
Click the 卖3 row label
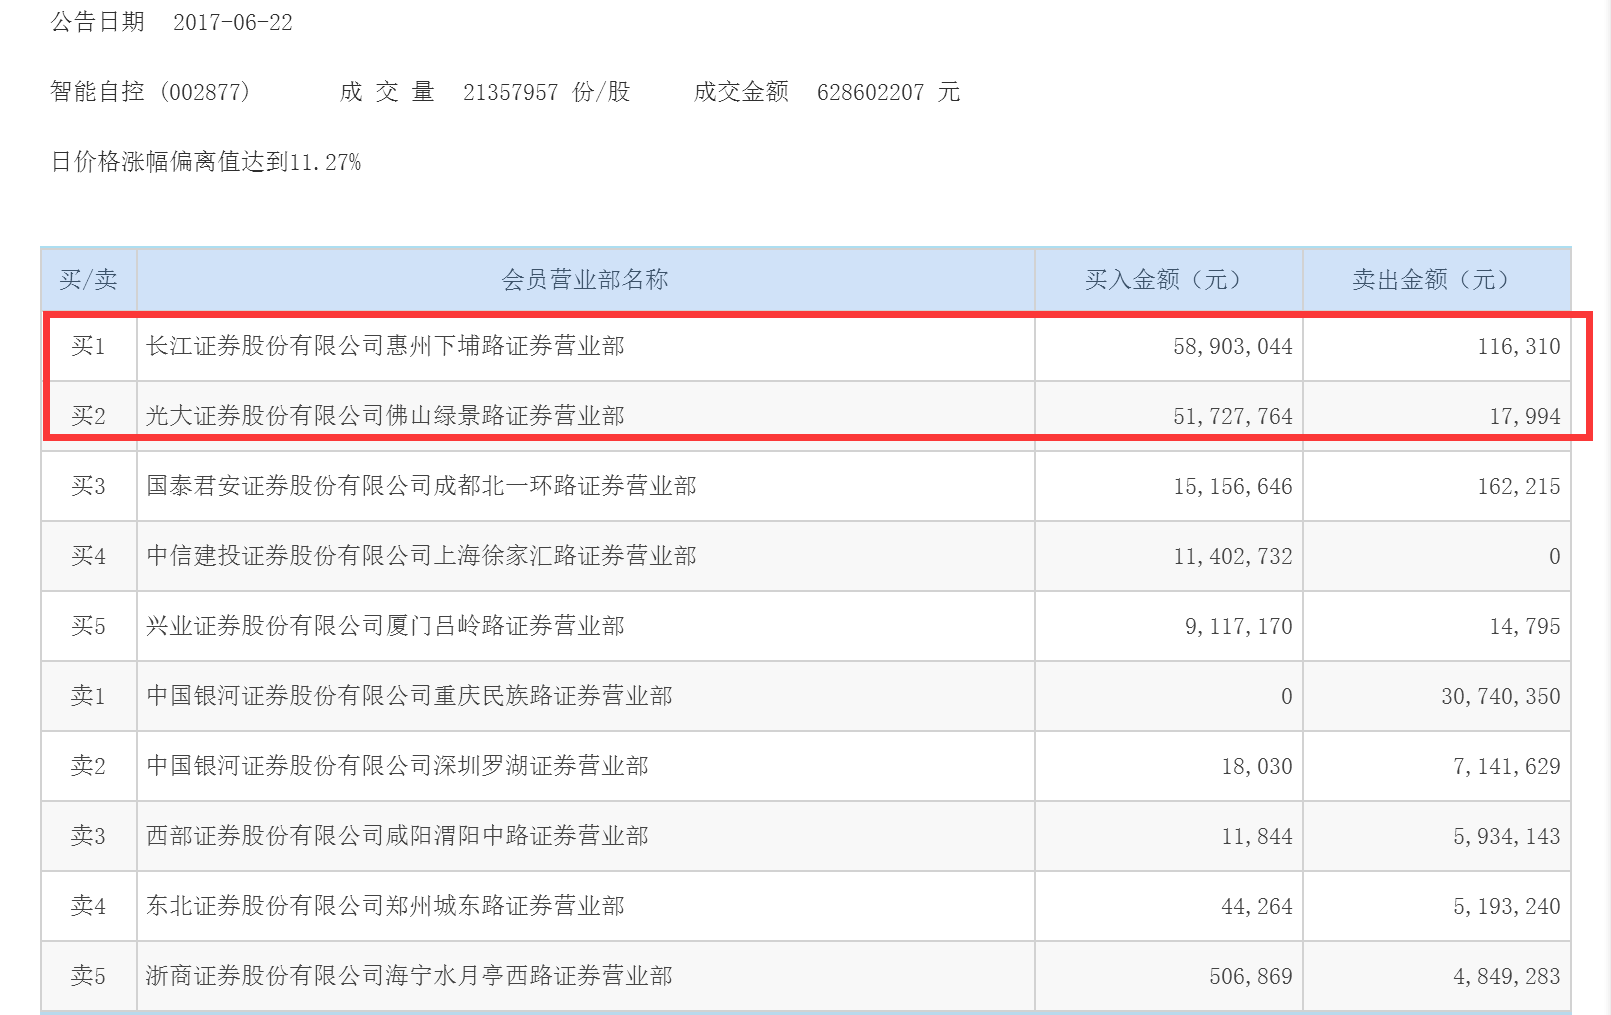click(88, 836)
